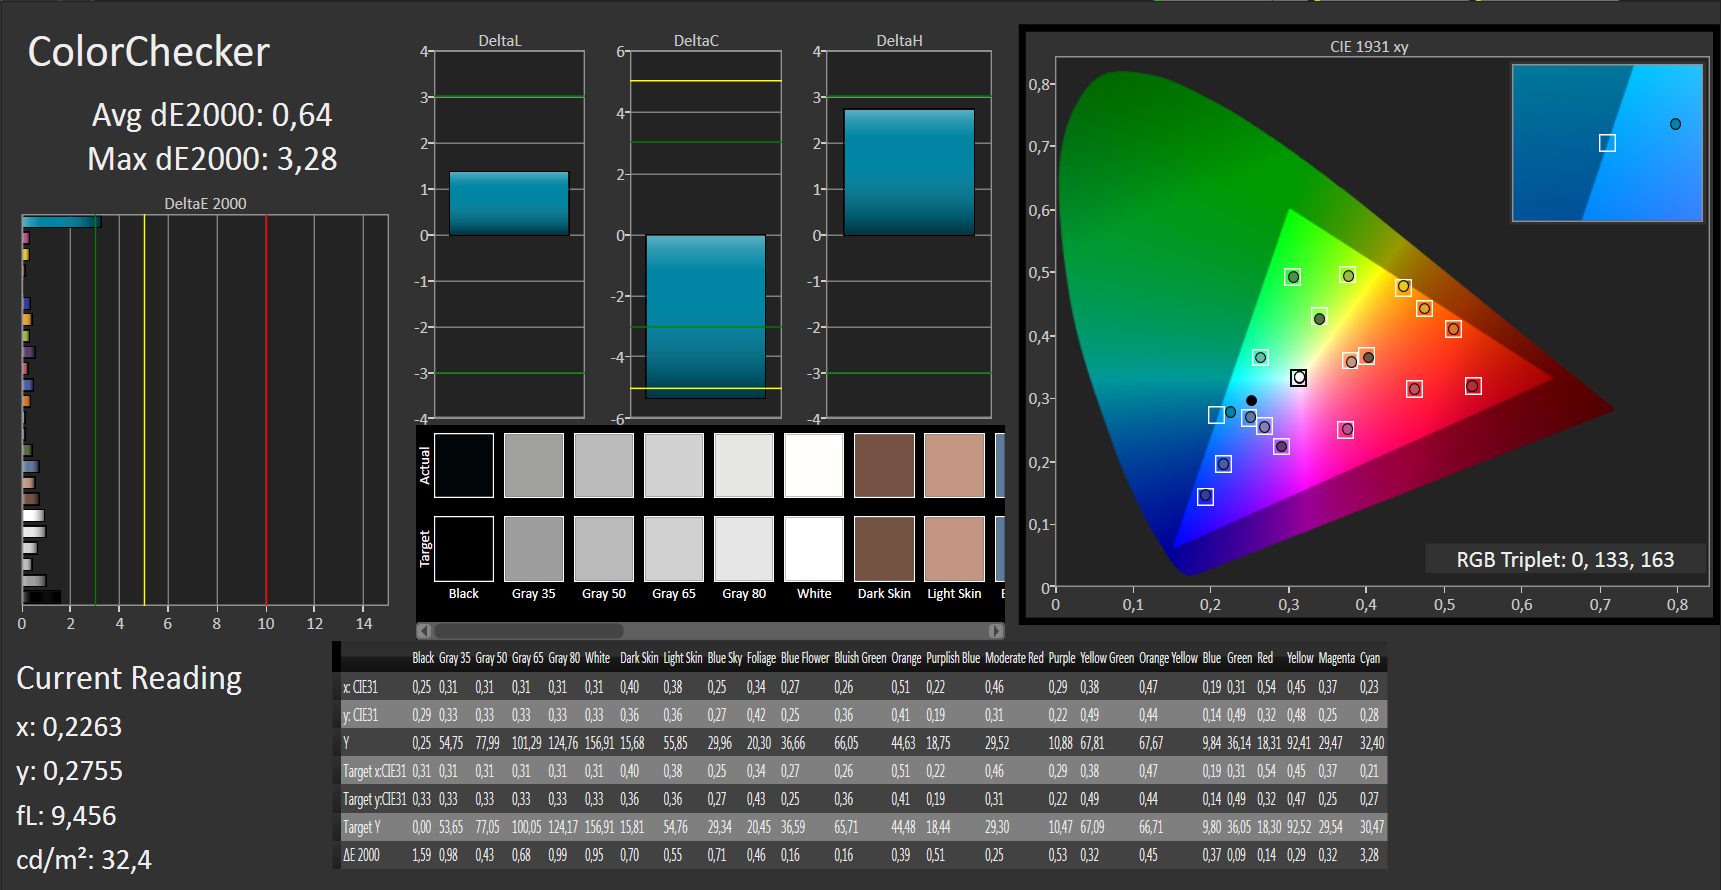Click the cd/m²: 32,4 reading

84,860
